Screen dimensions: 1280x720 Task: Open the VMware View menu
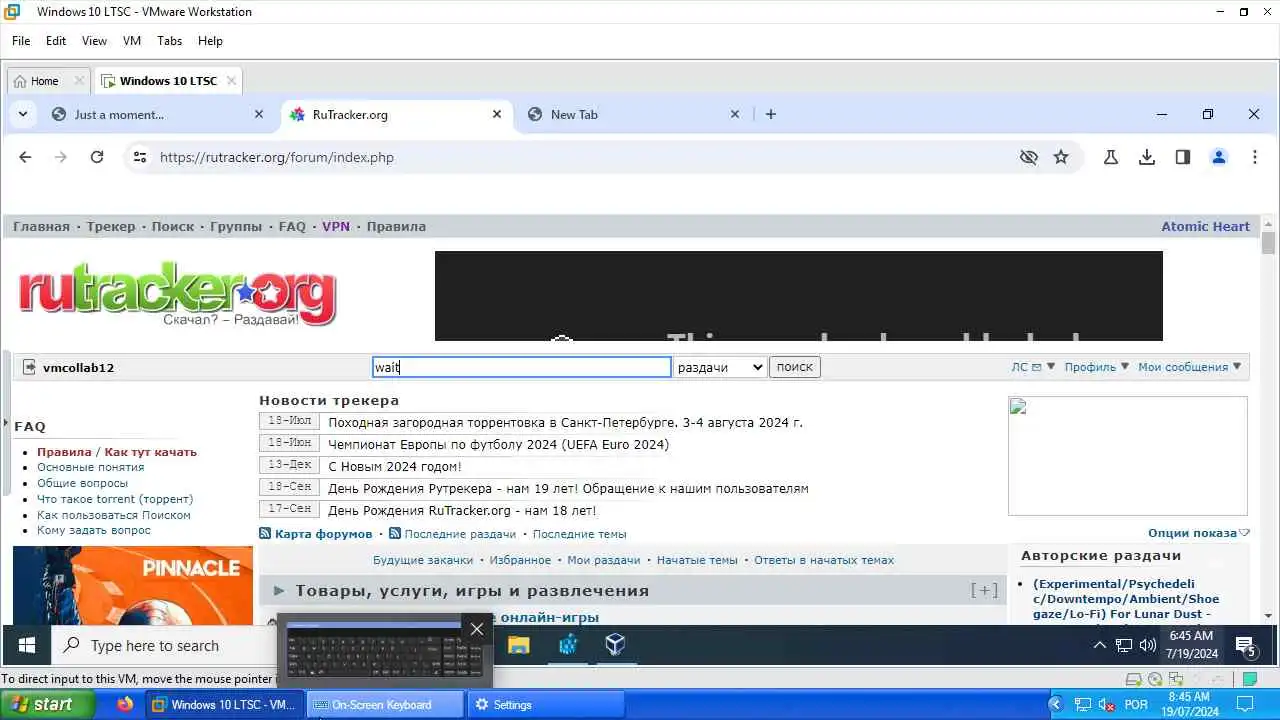coord(94,41)
